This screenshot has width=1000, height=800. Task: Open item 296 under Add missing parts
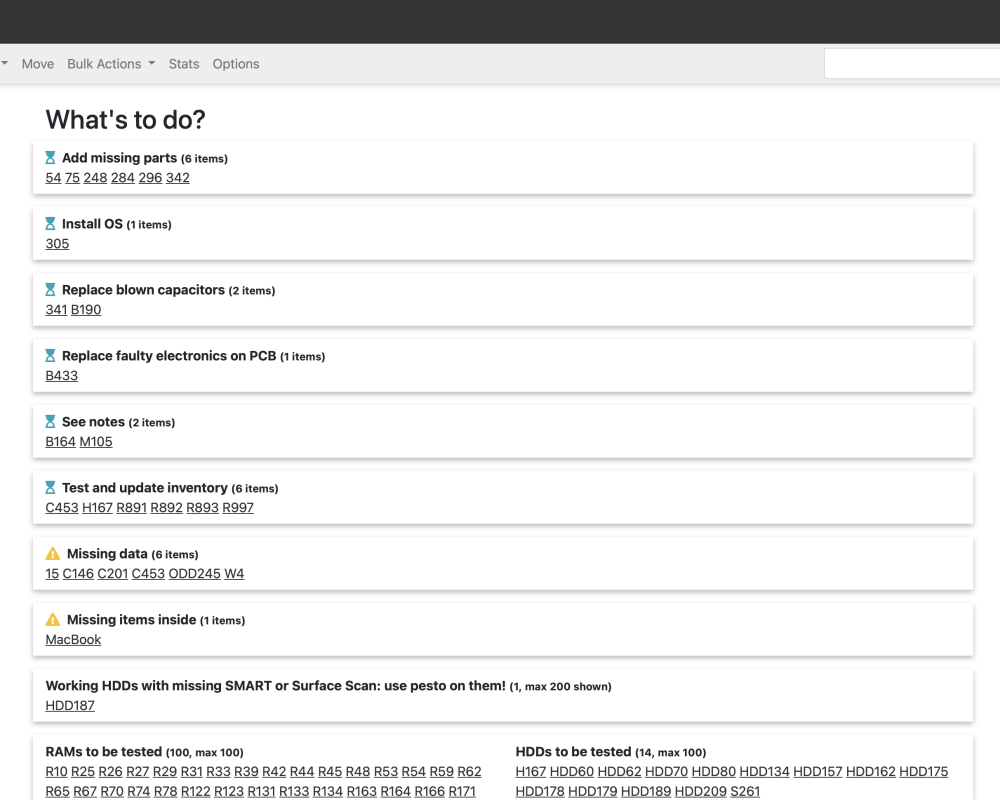click(x=151, y=178)
